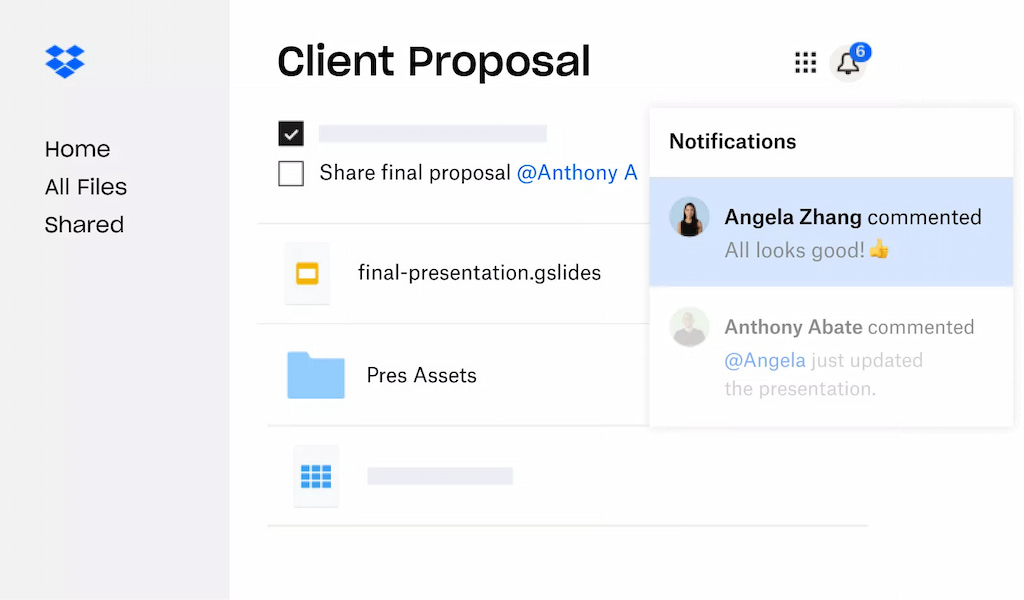Click the blue Pres Assets folder icon
1024x600 pixels.
pos(315,375)
